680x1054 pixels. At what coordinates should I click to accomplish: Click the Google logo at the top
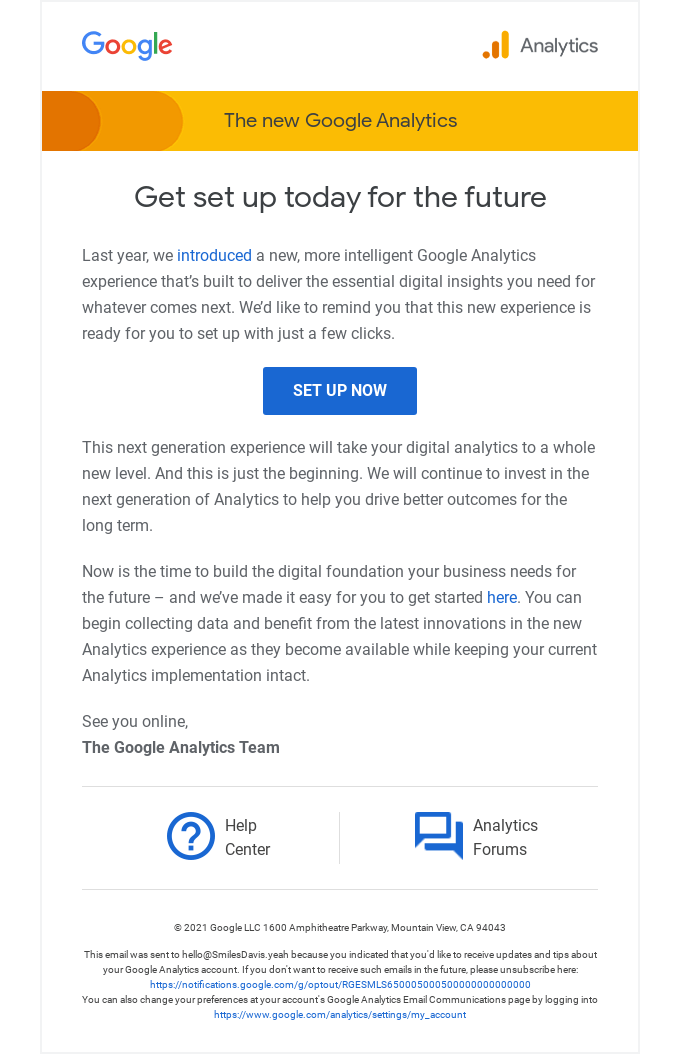[127, 45]
